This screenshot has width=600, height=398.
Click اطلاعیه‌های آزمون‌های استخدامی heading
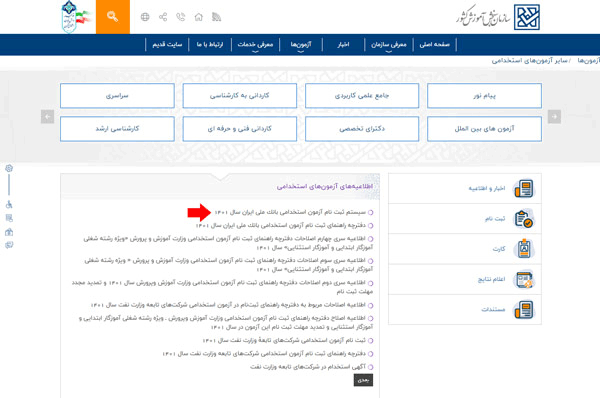325,186
